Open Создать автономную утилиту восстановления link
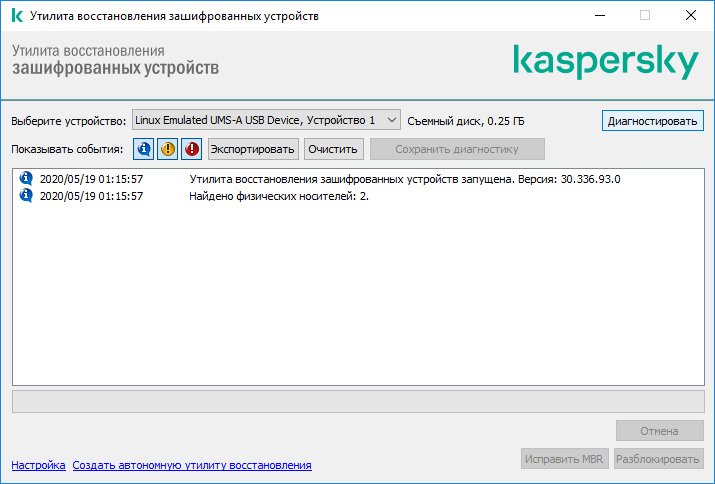The width and height of the screenshot is (715, 484). pyautogui.click(x=192, y=465)
